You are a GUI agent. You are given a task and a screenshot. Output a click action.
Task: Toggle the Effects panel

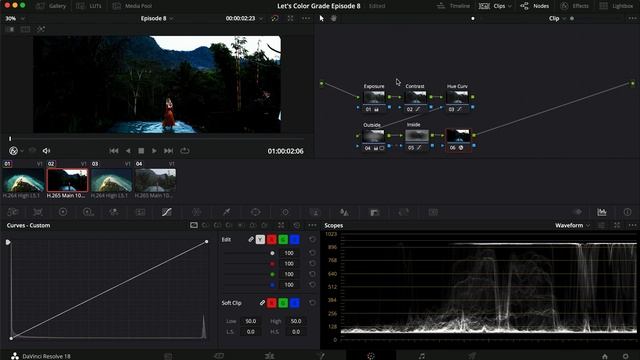(574, 6)
